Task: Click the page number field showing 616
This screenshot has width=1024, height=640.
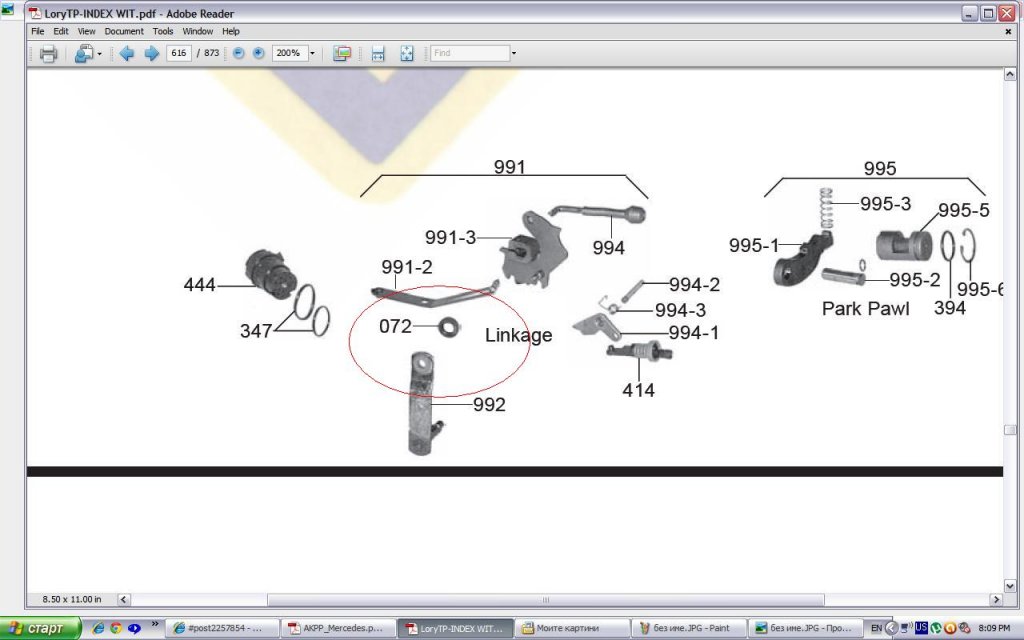Action: pos(179,53)
